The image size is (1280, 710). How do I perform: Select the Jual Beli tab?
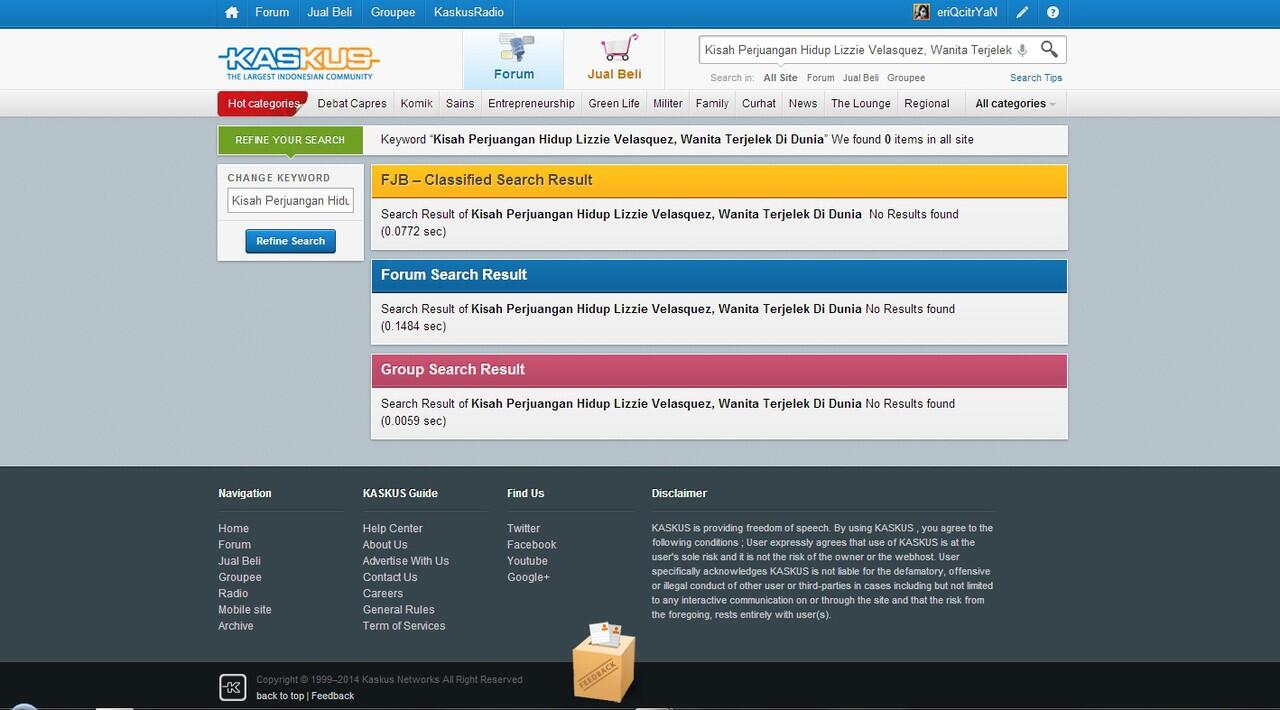click(614, 59)
